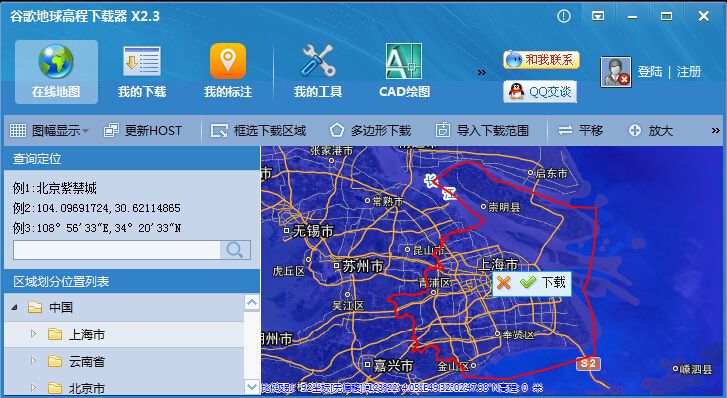Open CAD绘图 drawing tab
Viewport: 727px width, 398px height.
point(404,72)
